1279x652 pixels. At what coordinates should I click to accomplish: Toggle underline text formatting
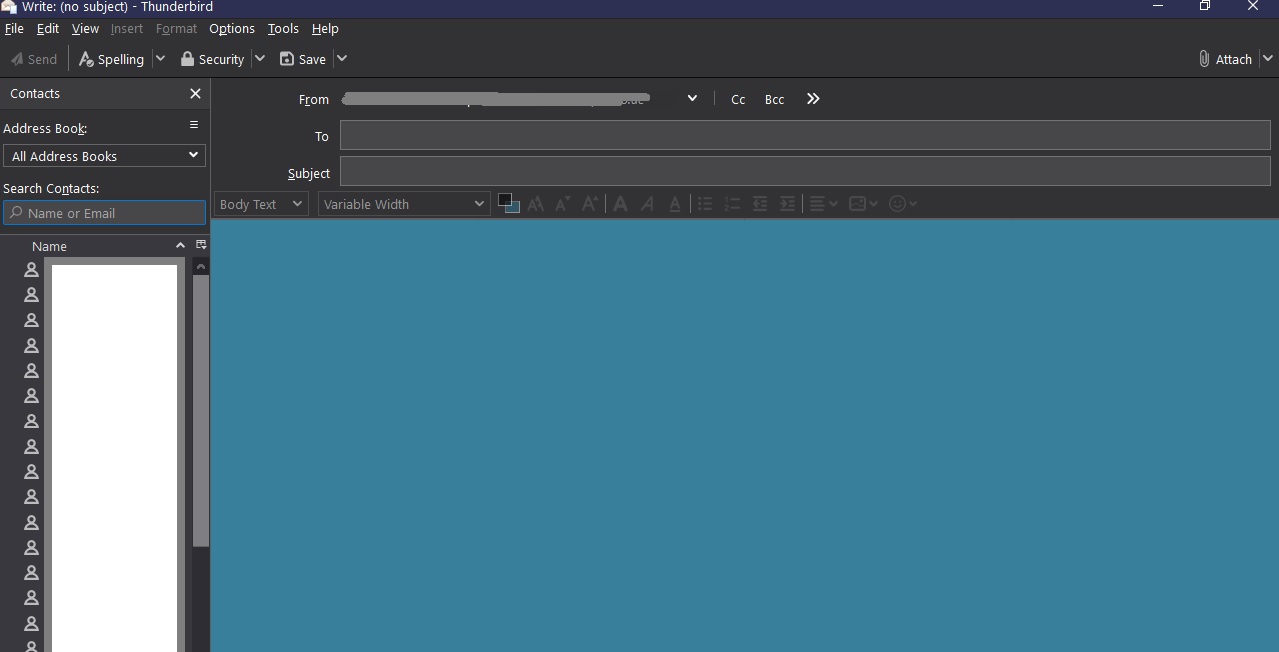675,204
